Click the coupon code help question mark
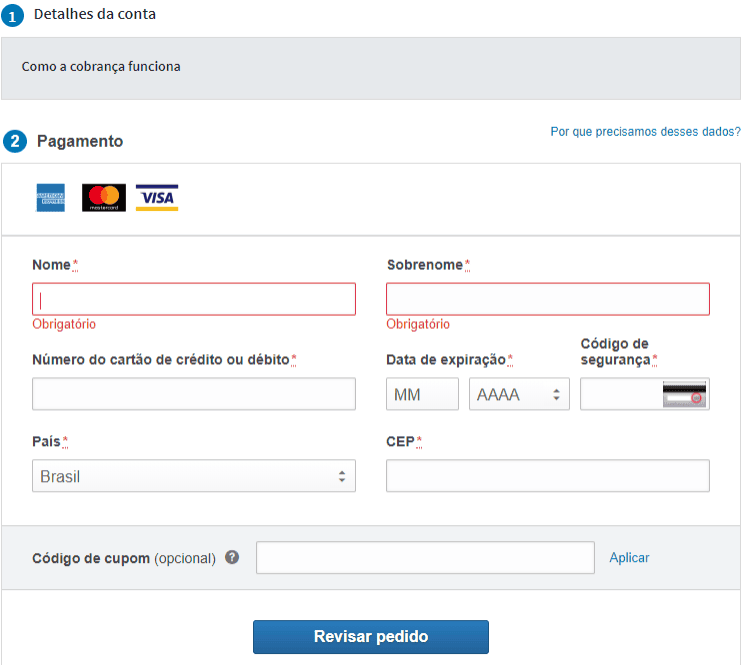The height and width of the screenshot is (670, 741). [232, 558]
